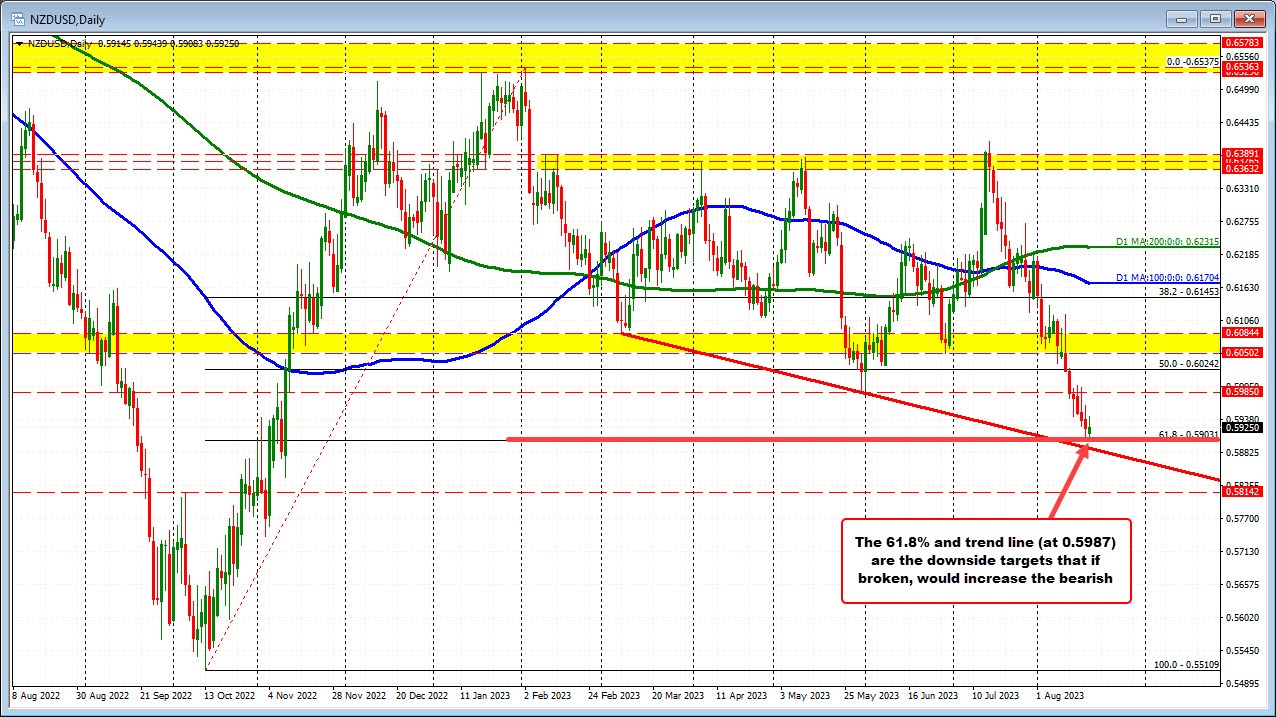Image resolution: width=1276 pixels, height=717 pixels.
Task: Click the downside targets annotation box
Action: pyautogui.click(x=986, y=561)
